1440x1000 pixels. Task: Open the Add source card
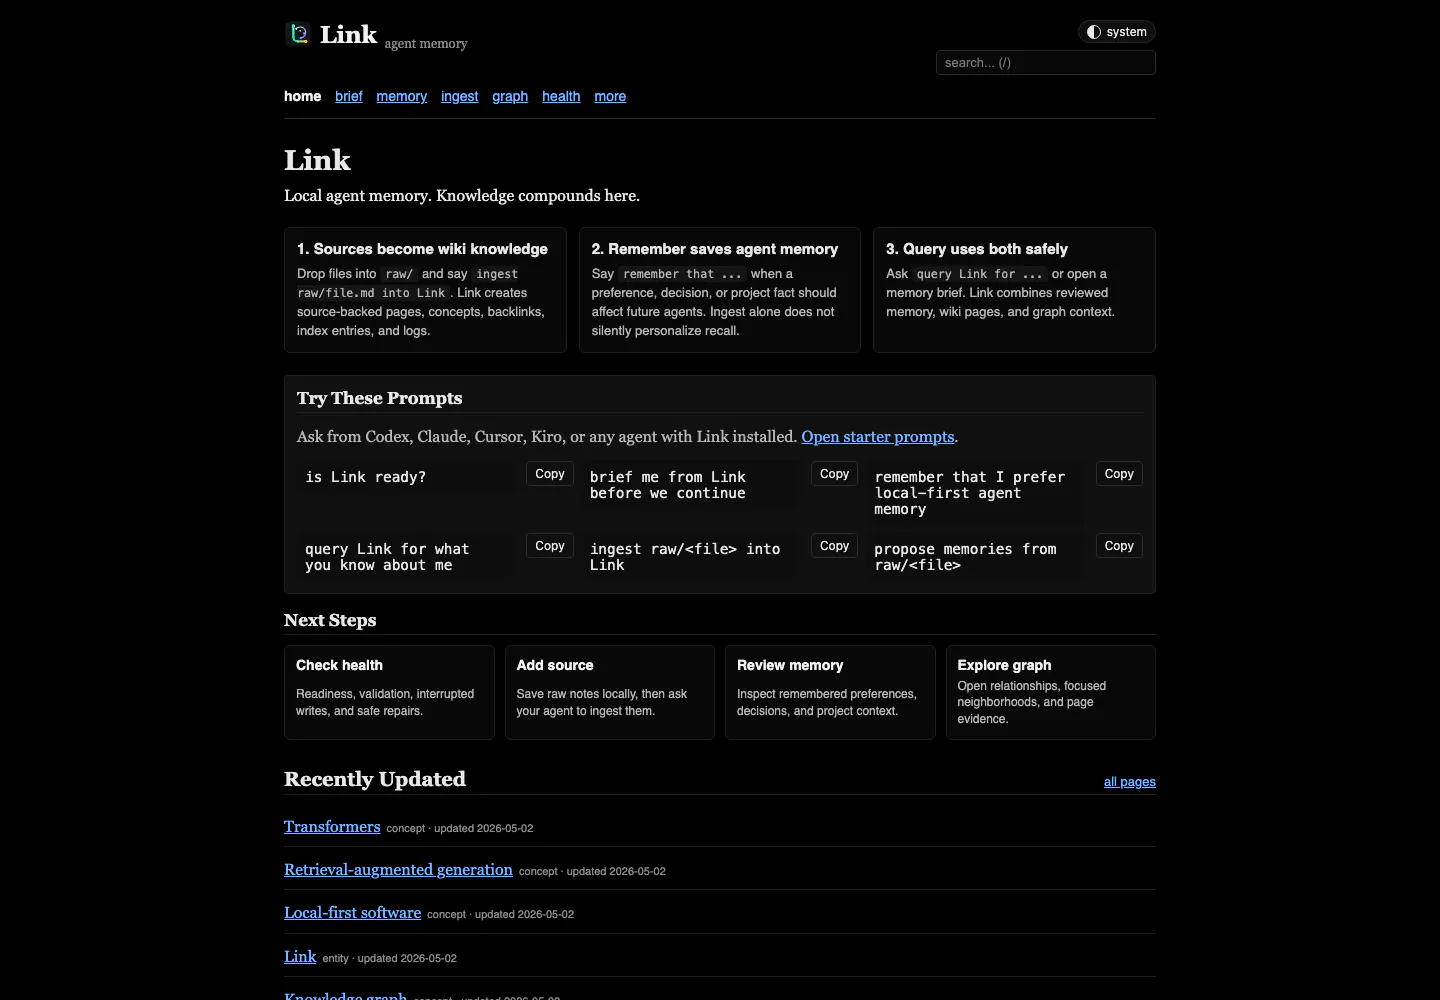609,692
